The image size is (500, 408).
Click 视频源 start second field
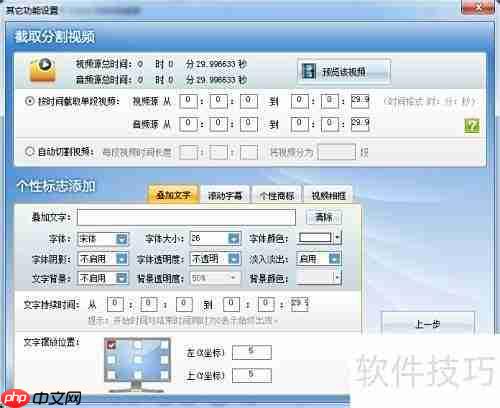pyautogui.click(x=249, y=101)
